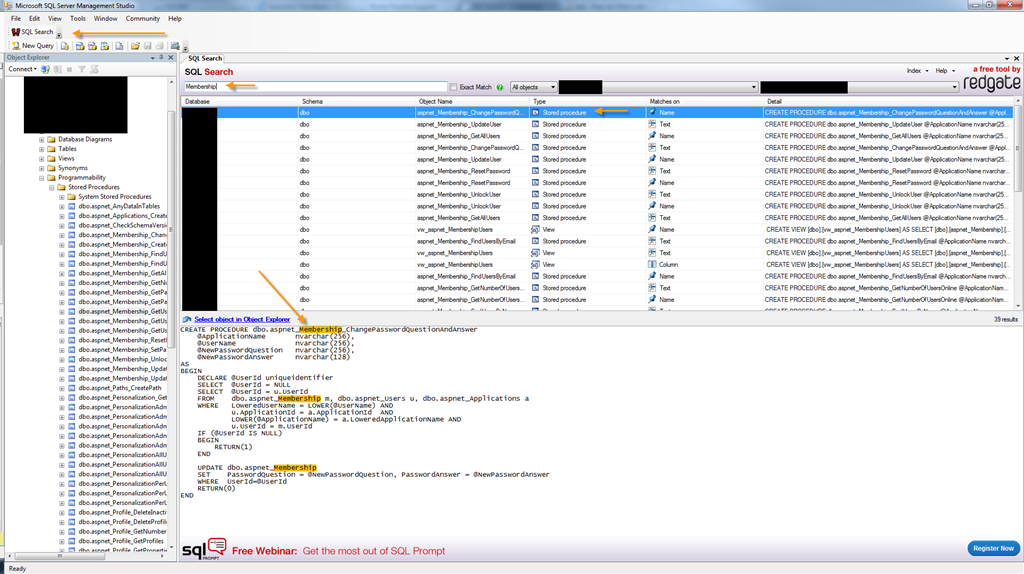Click the Analysis Services MDX Query icon

coord(80,46)
